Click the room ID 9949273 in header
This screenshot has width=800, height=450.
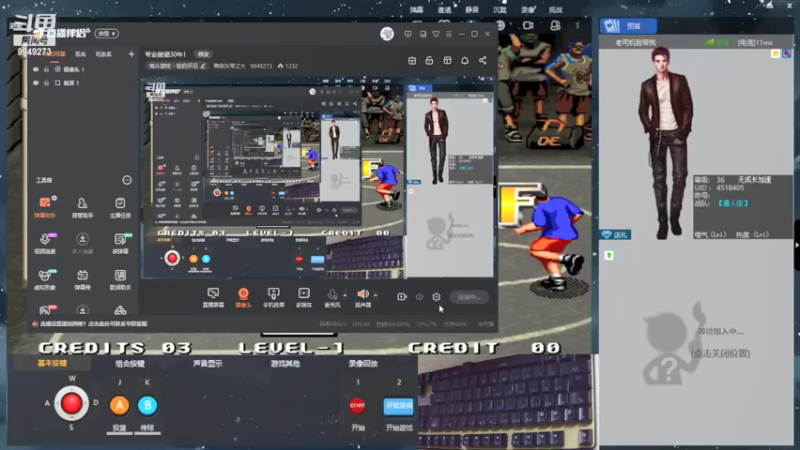pos(261,66)
